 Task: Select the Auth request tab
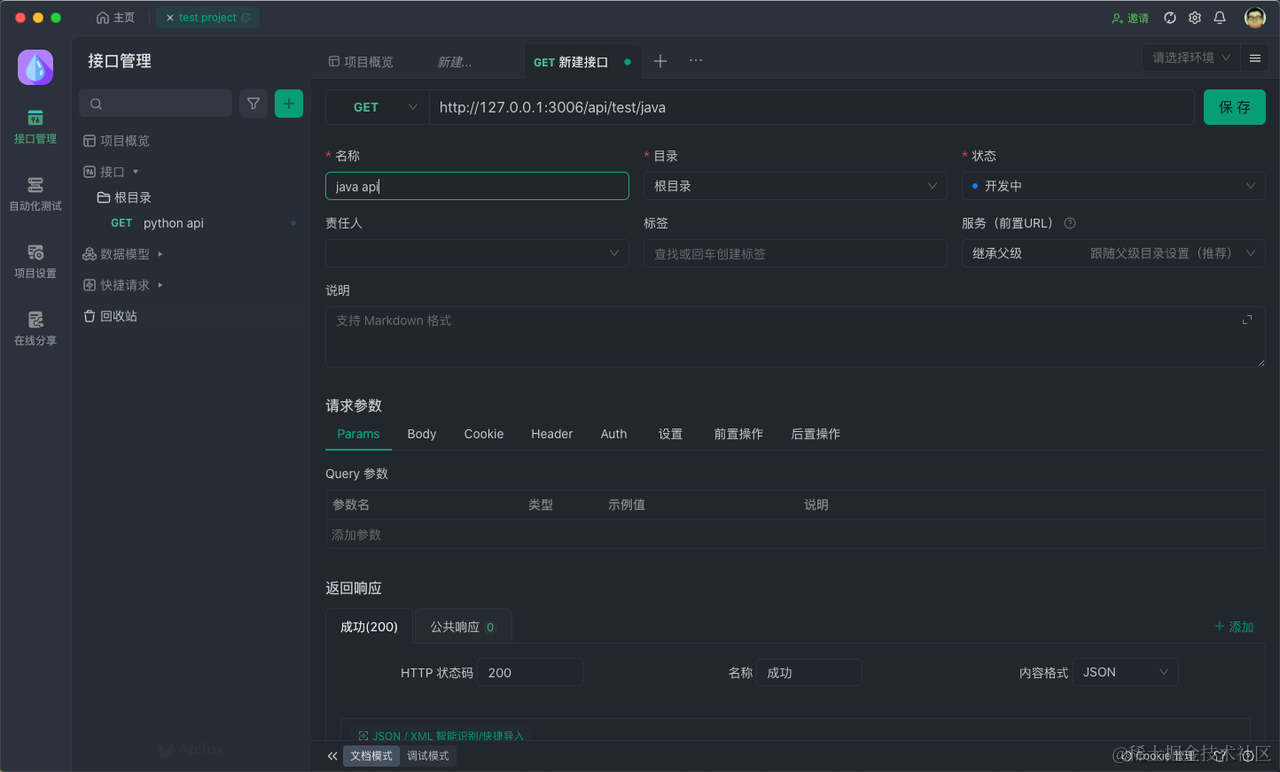point(614,434)
